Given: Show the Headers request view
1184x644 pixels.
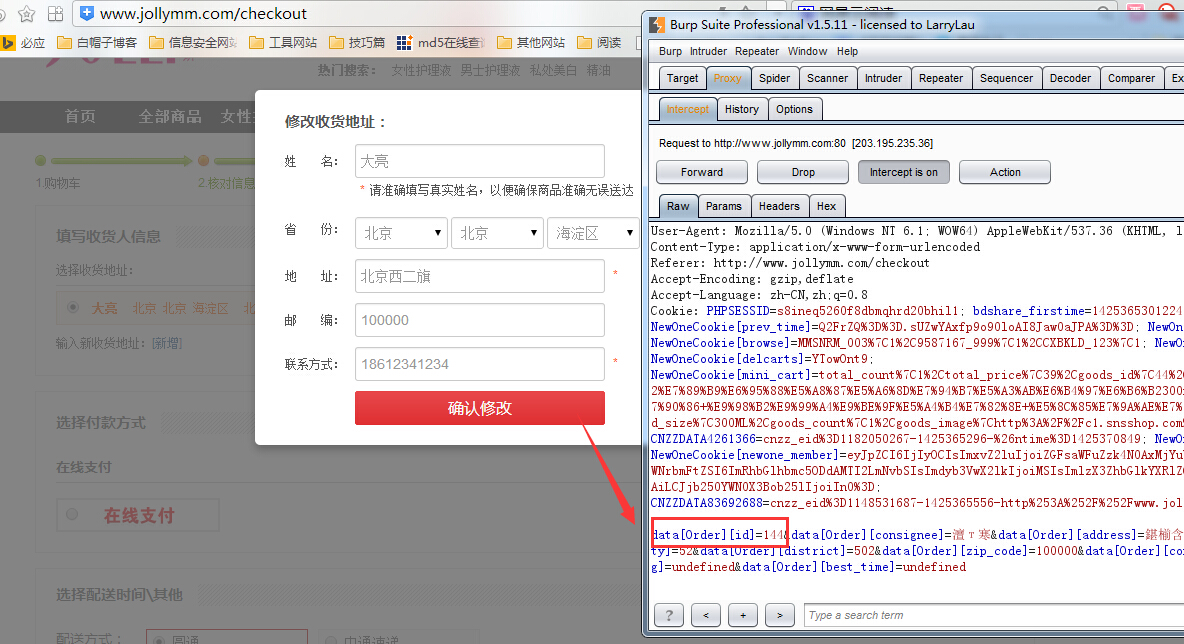Looking at the screenshot, I should (x=779, y=206).
